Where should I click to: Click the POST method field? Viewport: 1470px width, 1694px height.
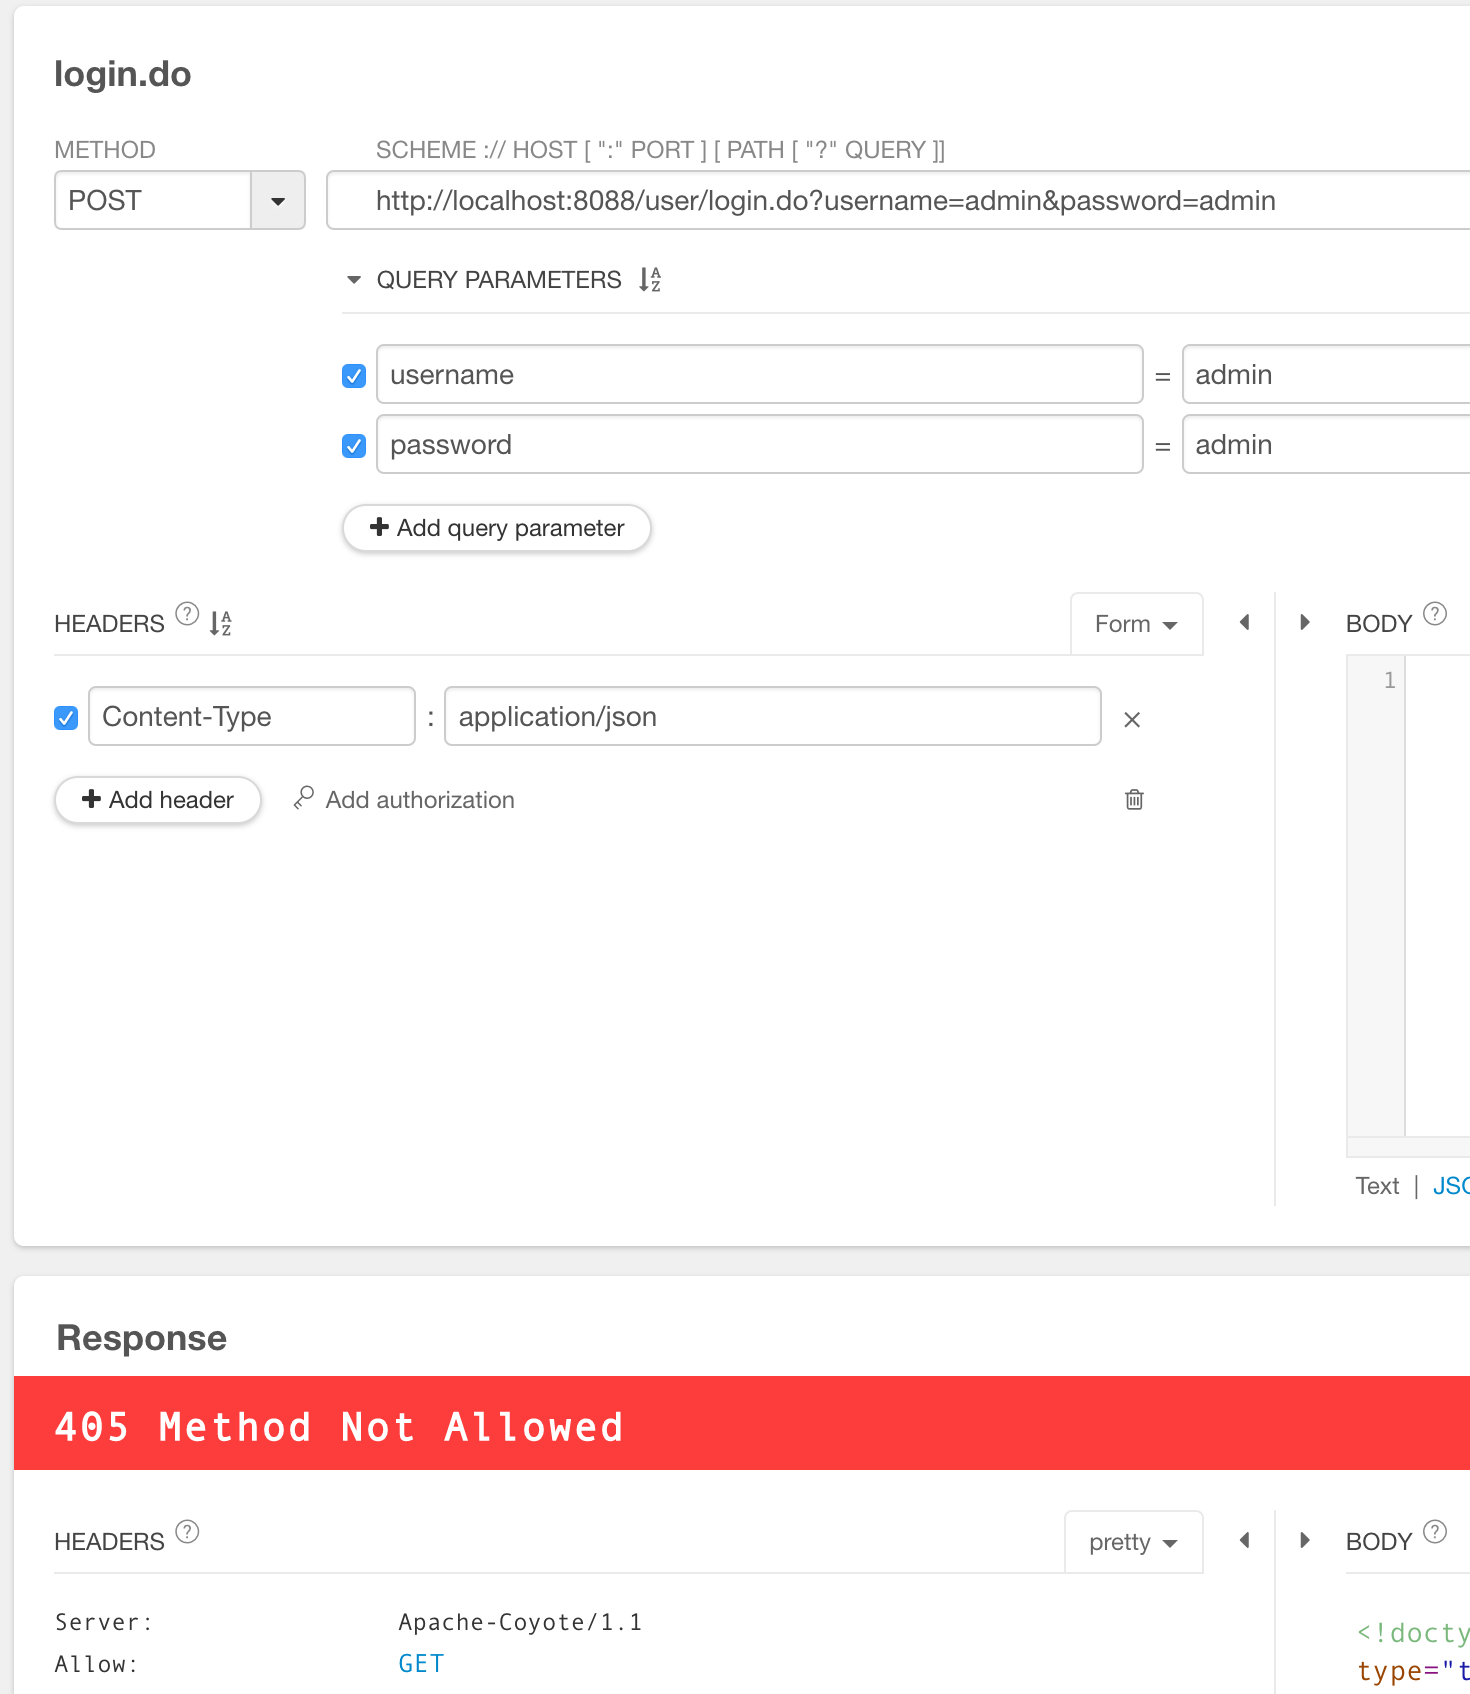152,201
